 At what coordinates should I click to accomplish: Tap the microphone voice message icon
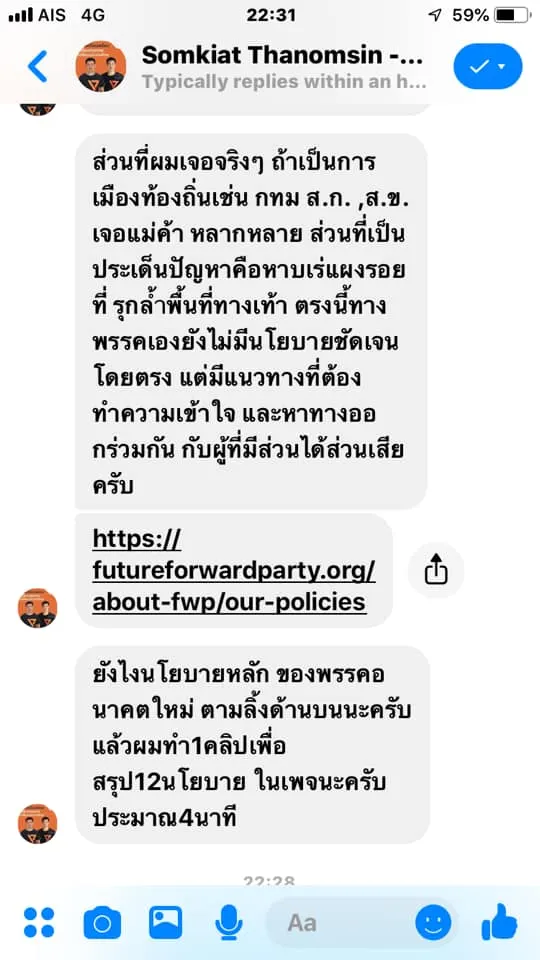[x=229, y=922]
